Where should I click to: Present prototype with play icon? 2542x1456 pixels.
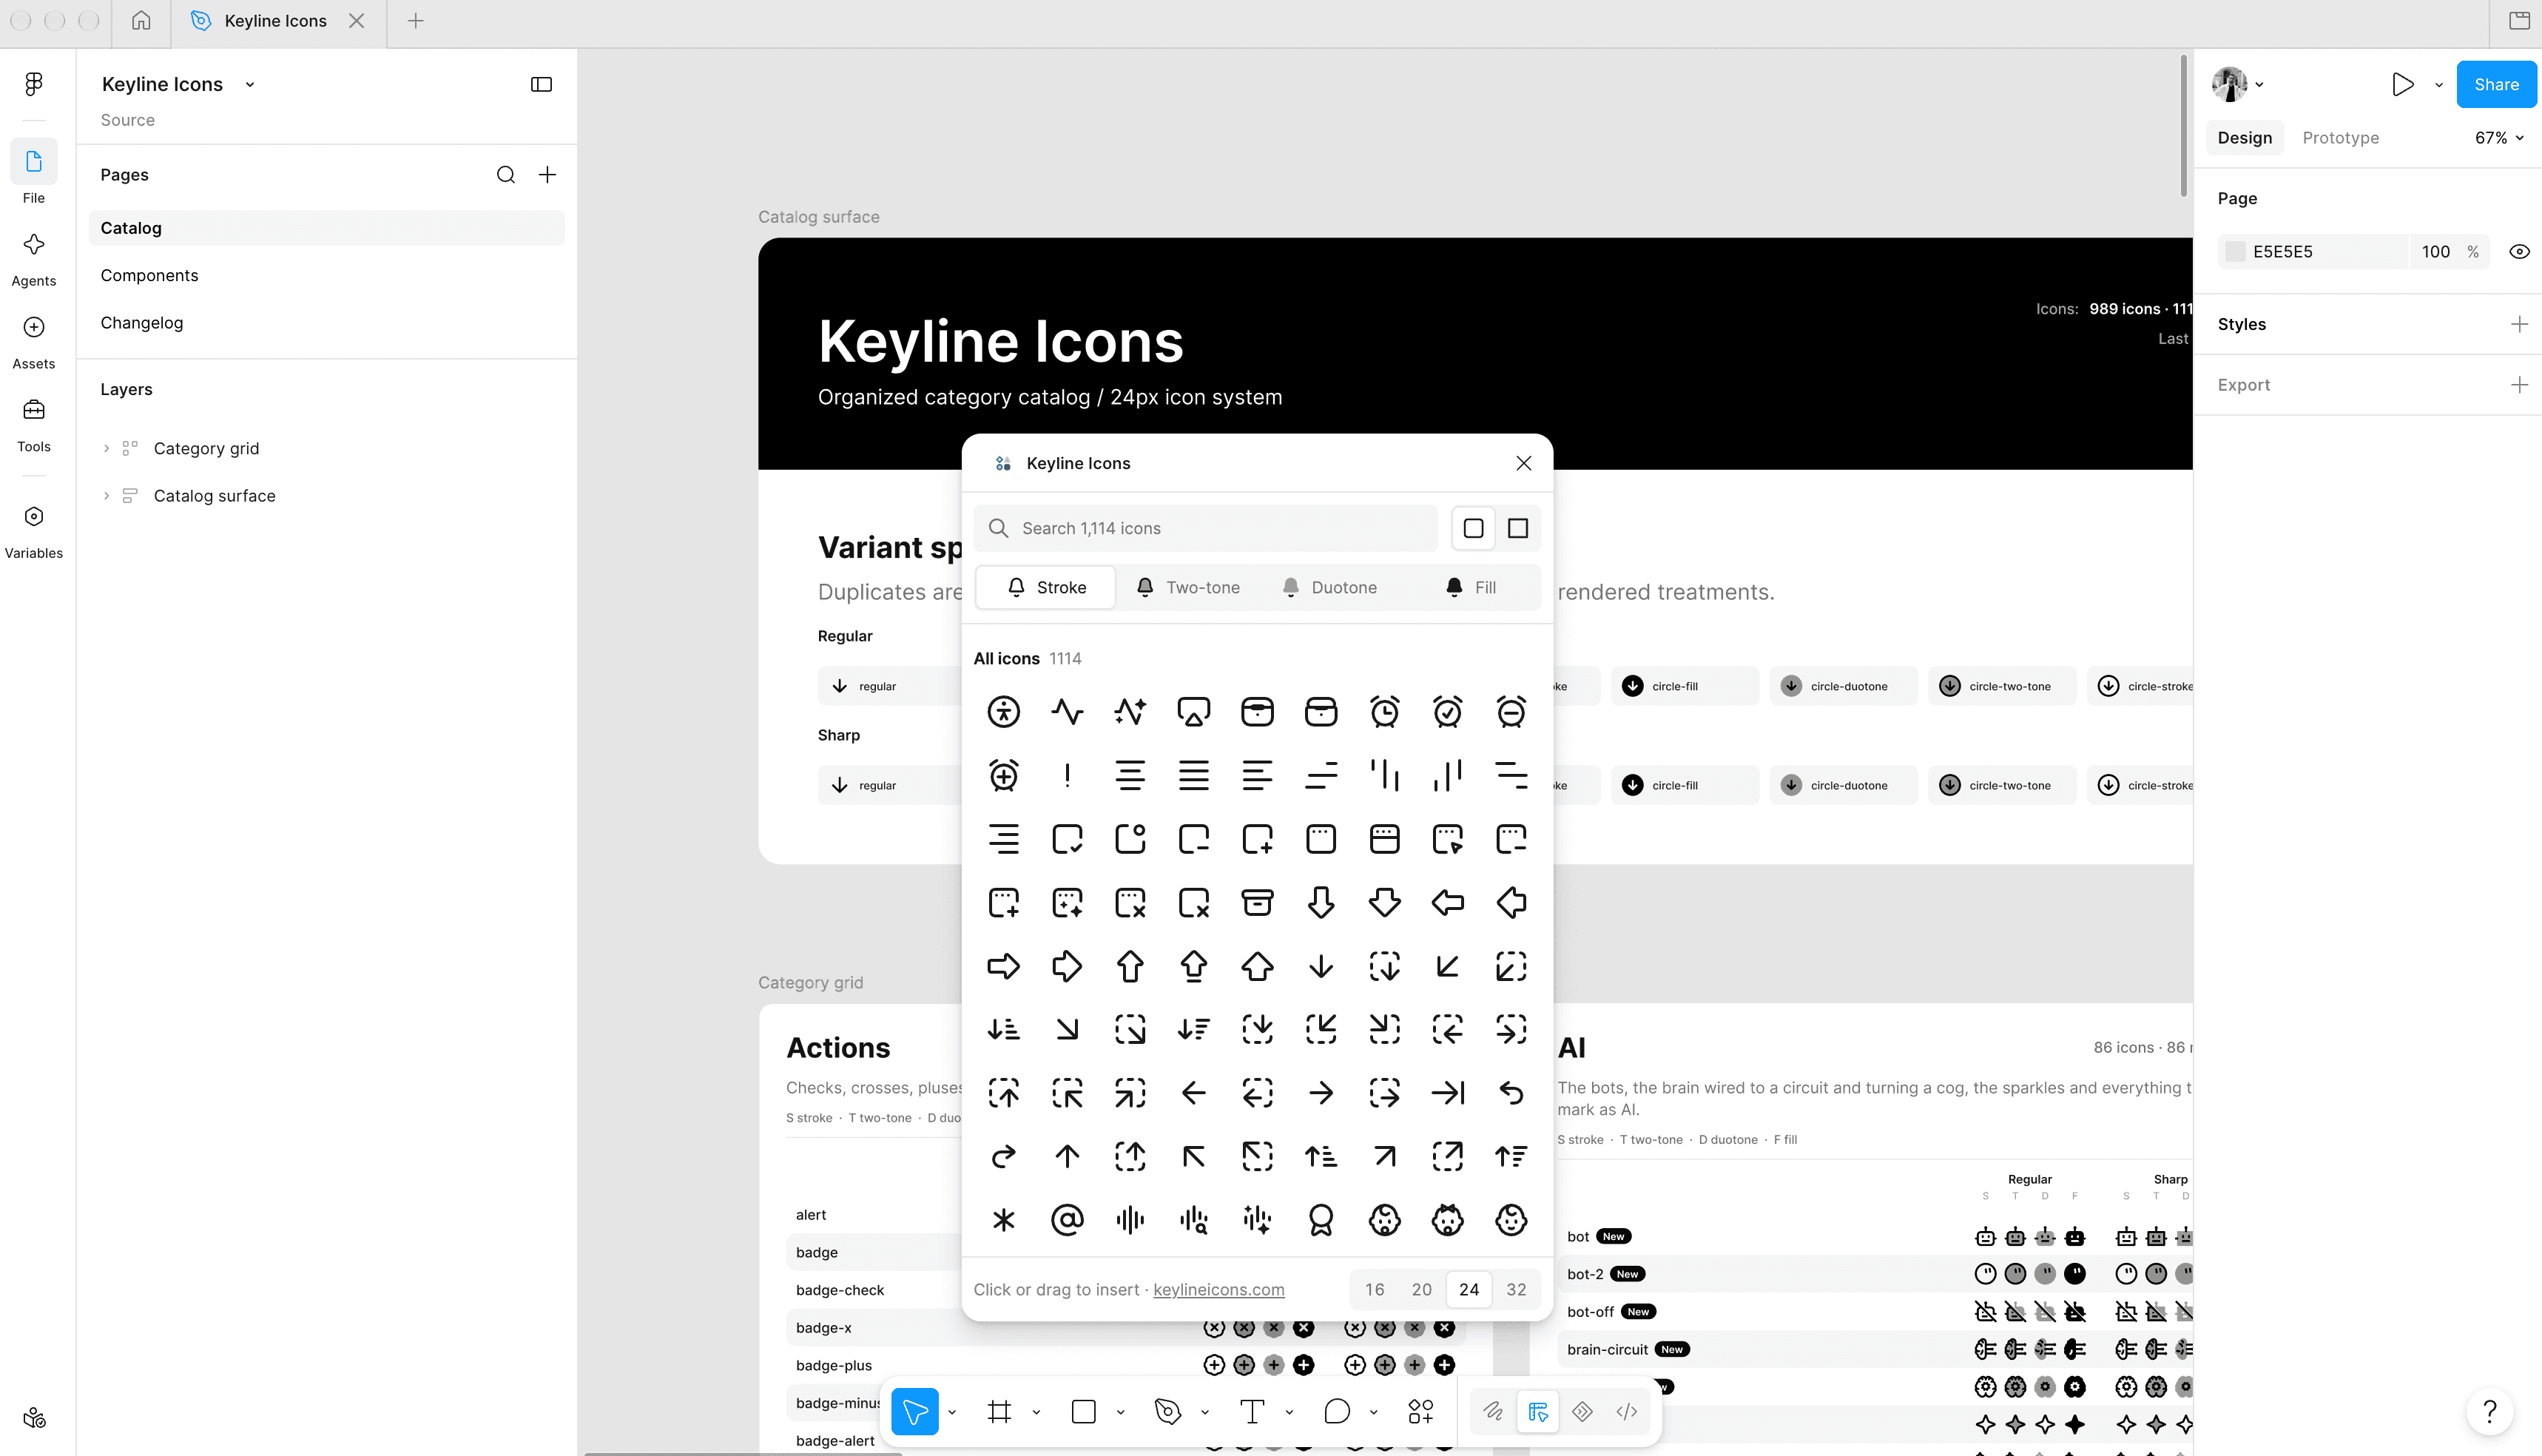[x=2402, y=84]
